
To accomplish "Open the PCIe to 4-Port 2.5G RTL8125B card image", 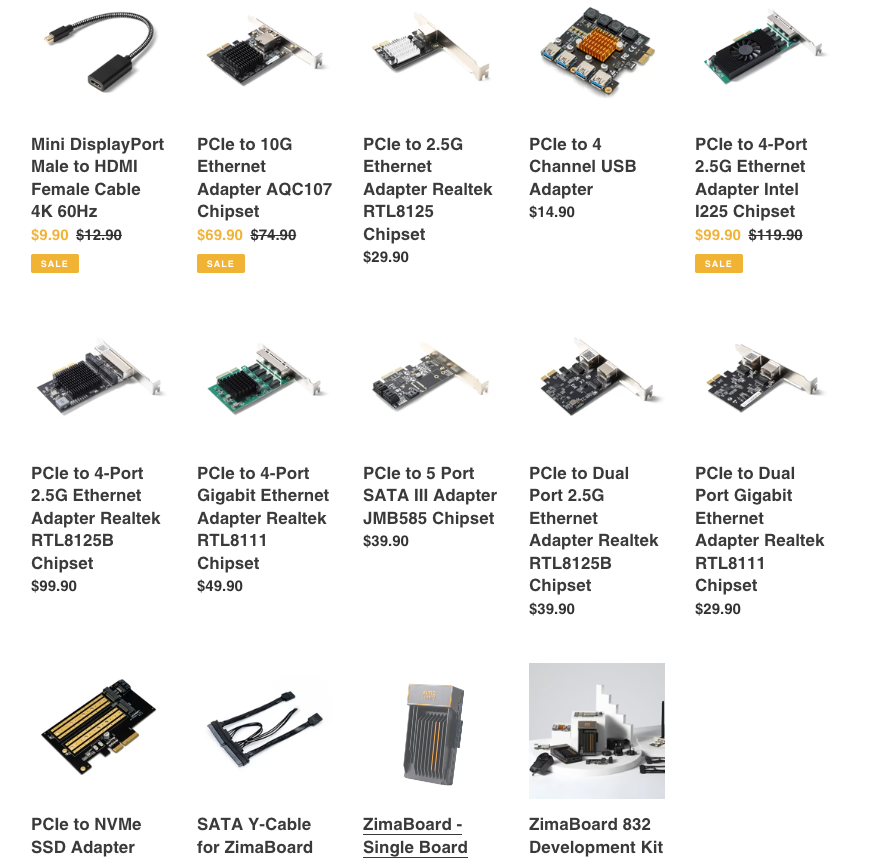I will pyautogui.click(x=99, y=376).
